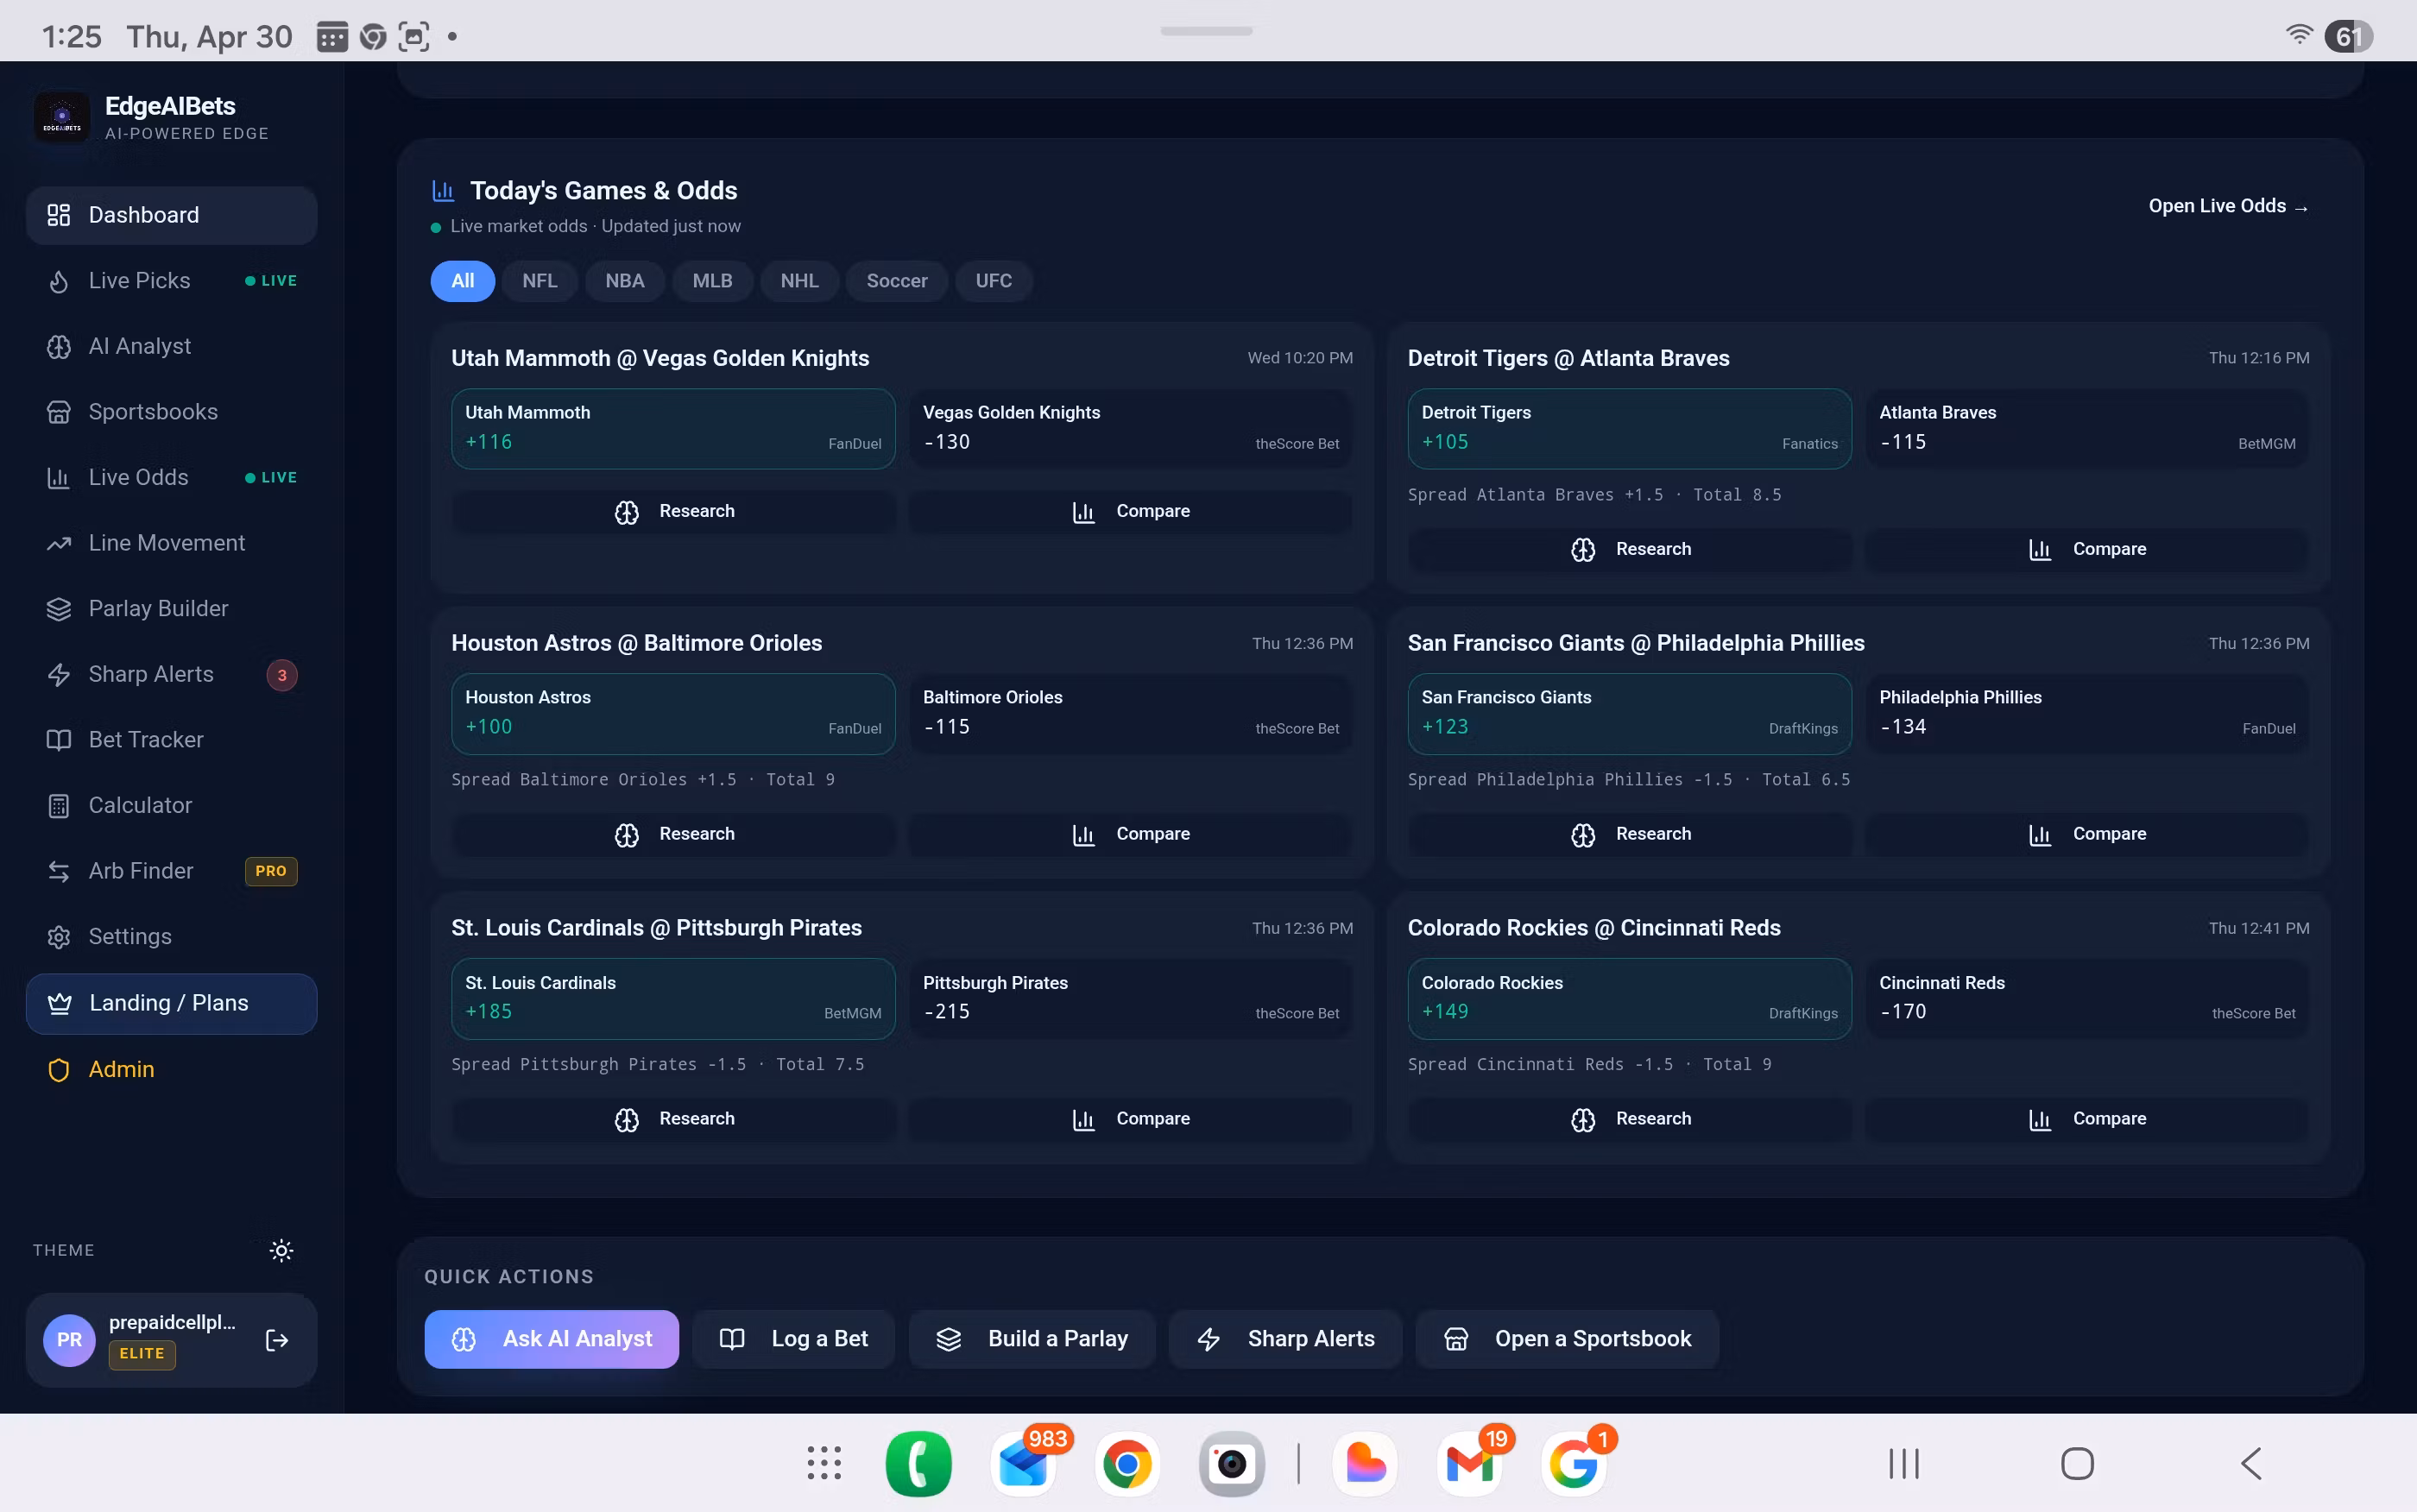Click the PR user avatar
This screenshot has width=2417, height=1512.
[69, 1340]
